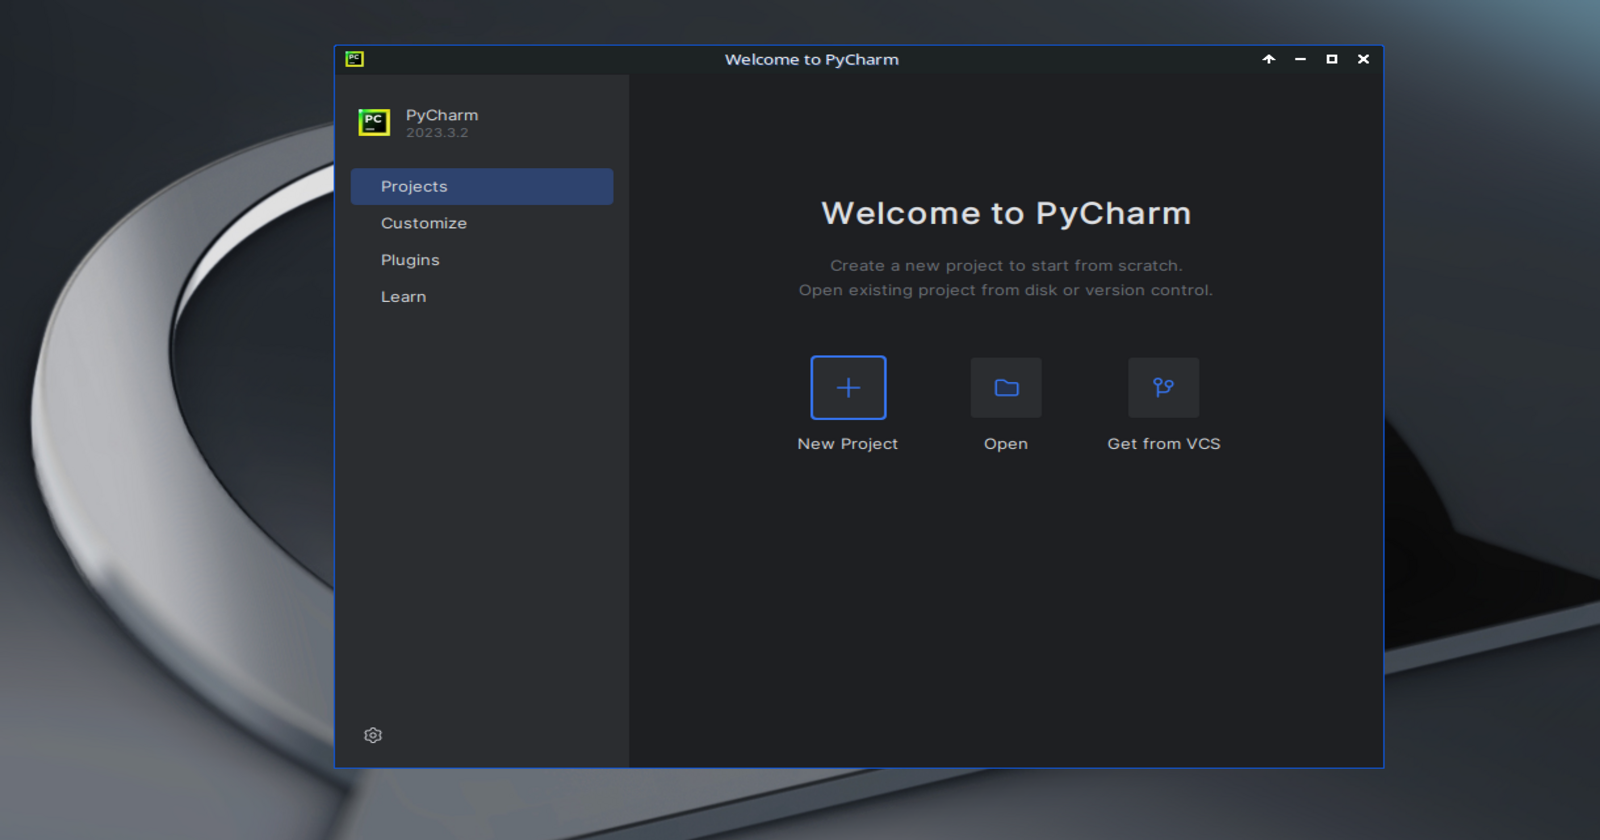Image resolution: width=1600 pixels, height=840 pixels.
Task: Click the Open folder icon
Action: coord(1006,388)
